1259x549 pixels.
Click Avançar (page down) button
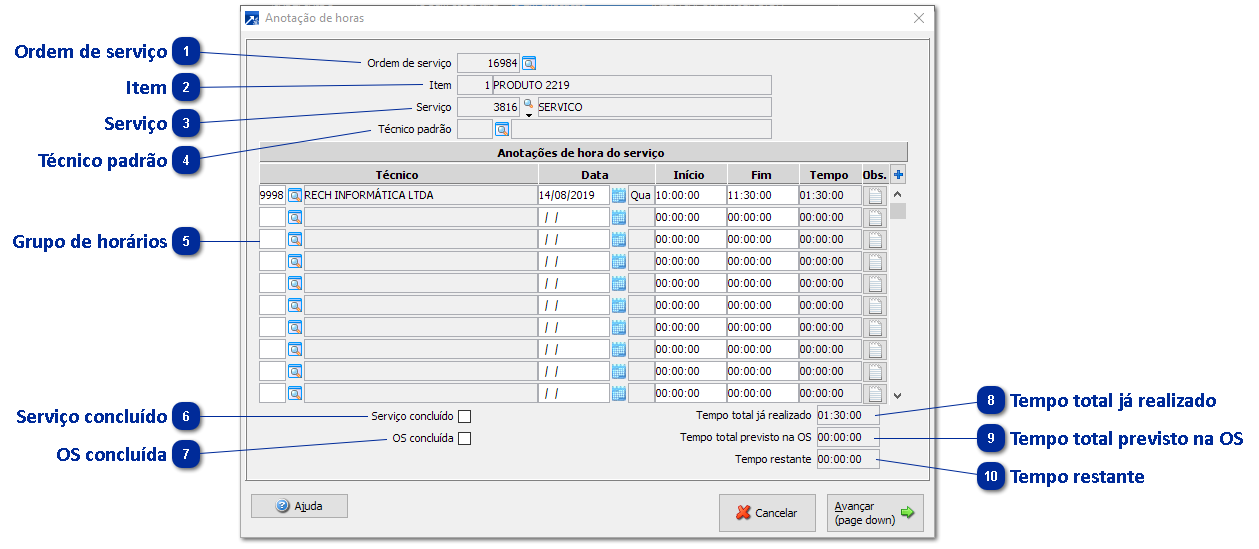point(875,513)
